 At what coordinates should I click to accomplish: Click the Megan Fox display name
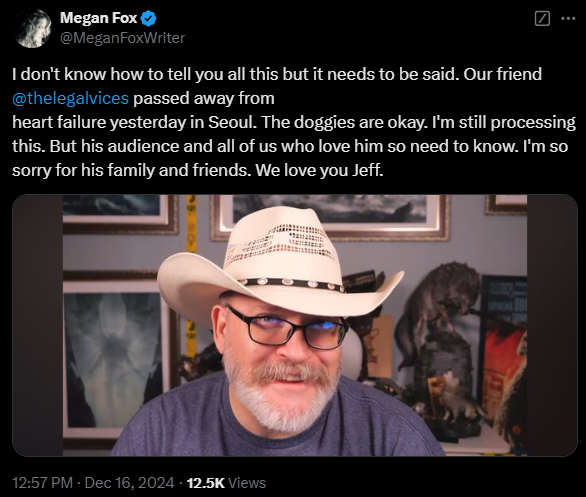[99, 18]
